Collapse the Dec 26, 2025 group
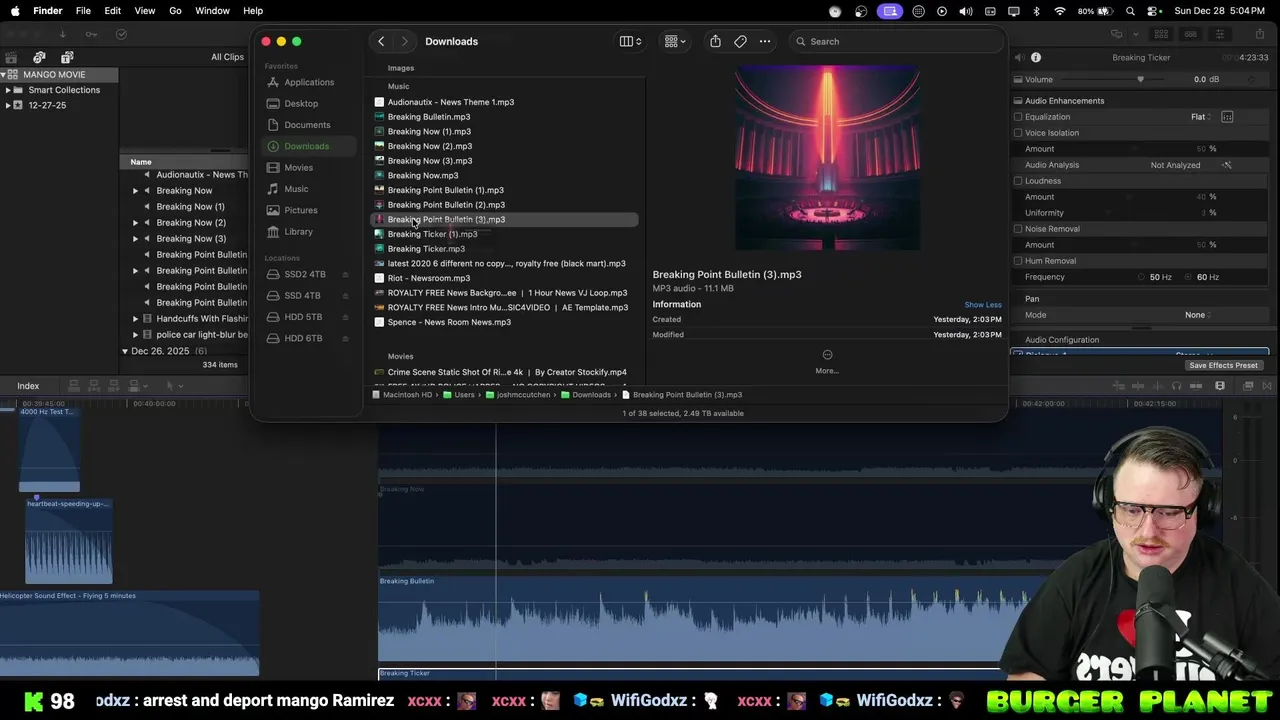This screenshot has height=720, width=1280. pyautogui.click(x=125, y=351)
